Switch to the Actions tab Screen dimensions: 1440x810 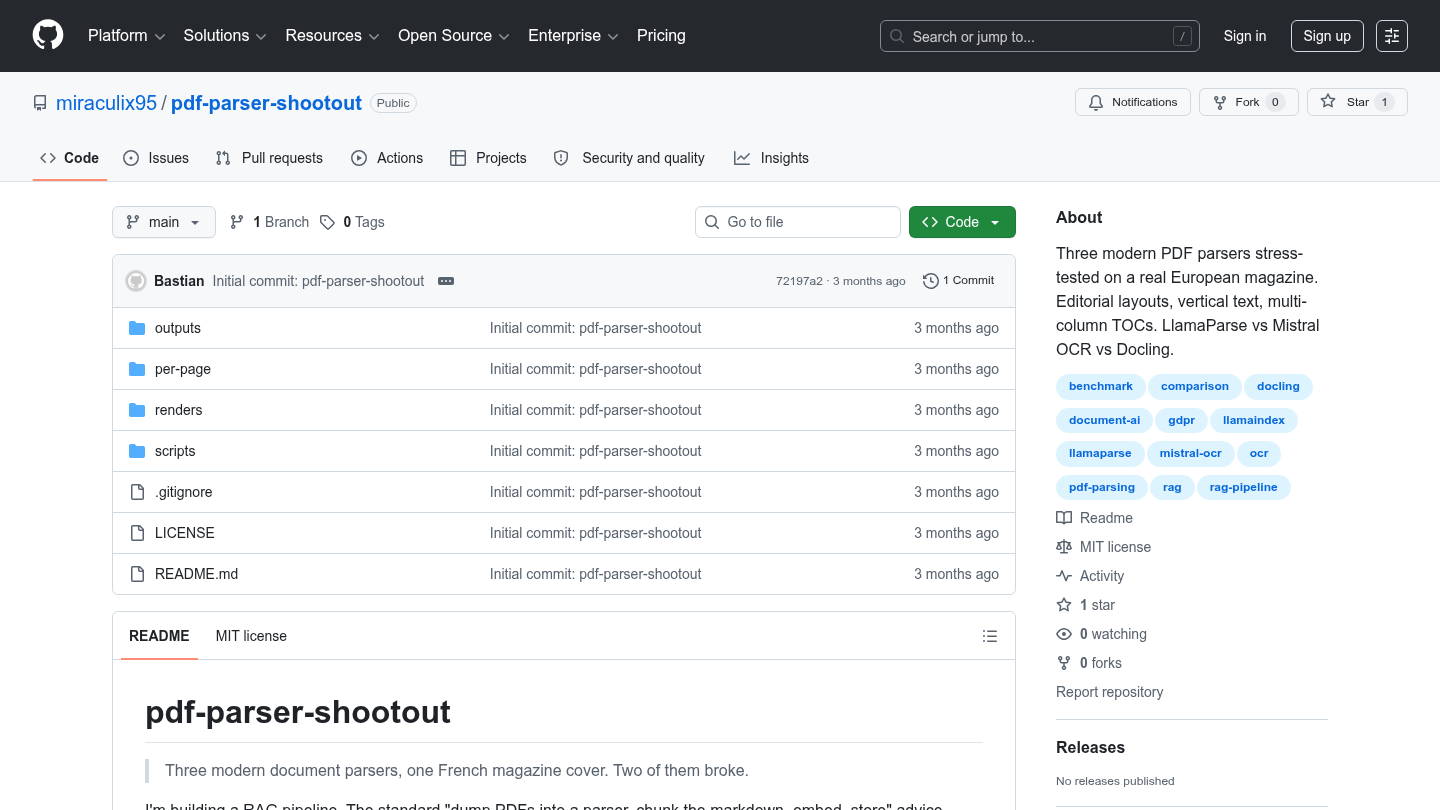387,158
